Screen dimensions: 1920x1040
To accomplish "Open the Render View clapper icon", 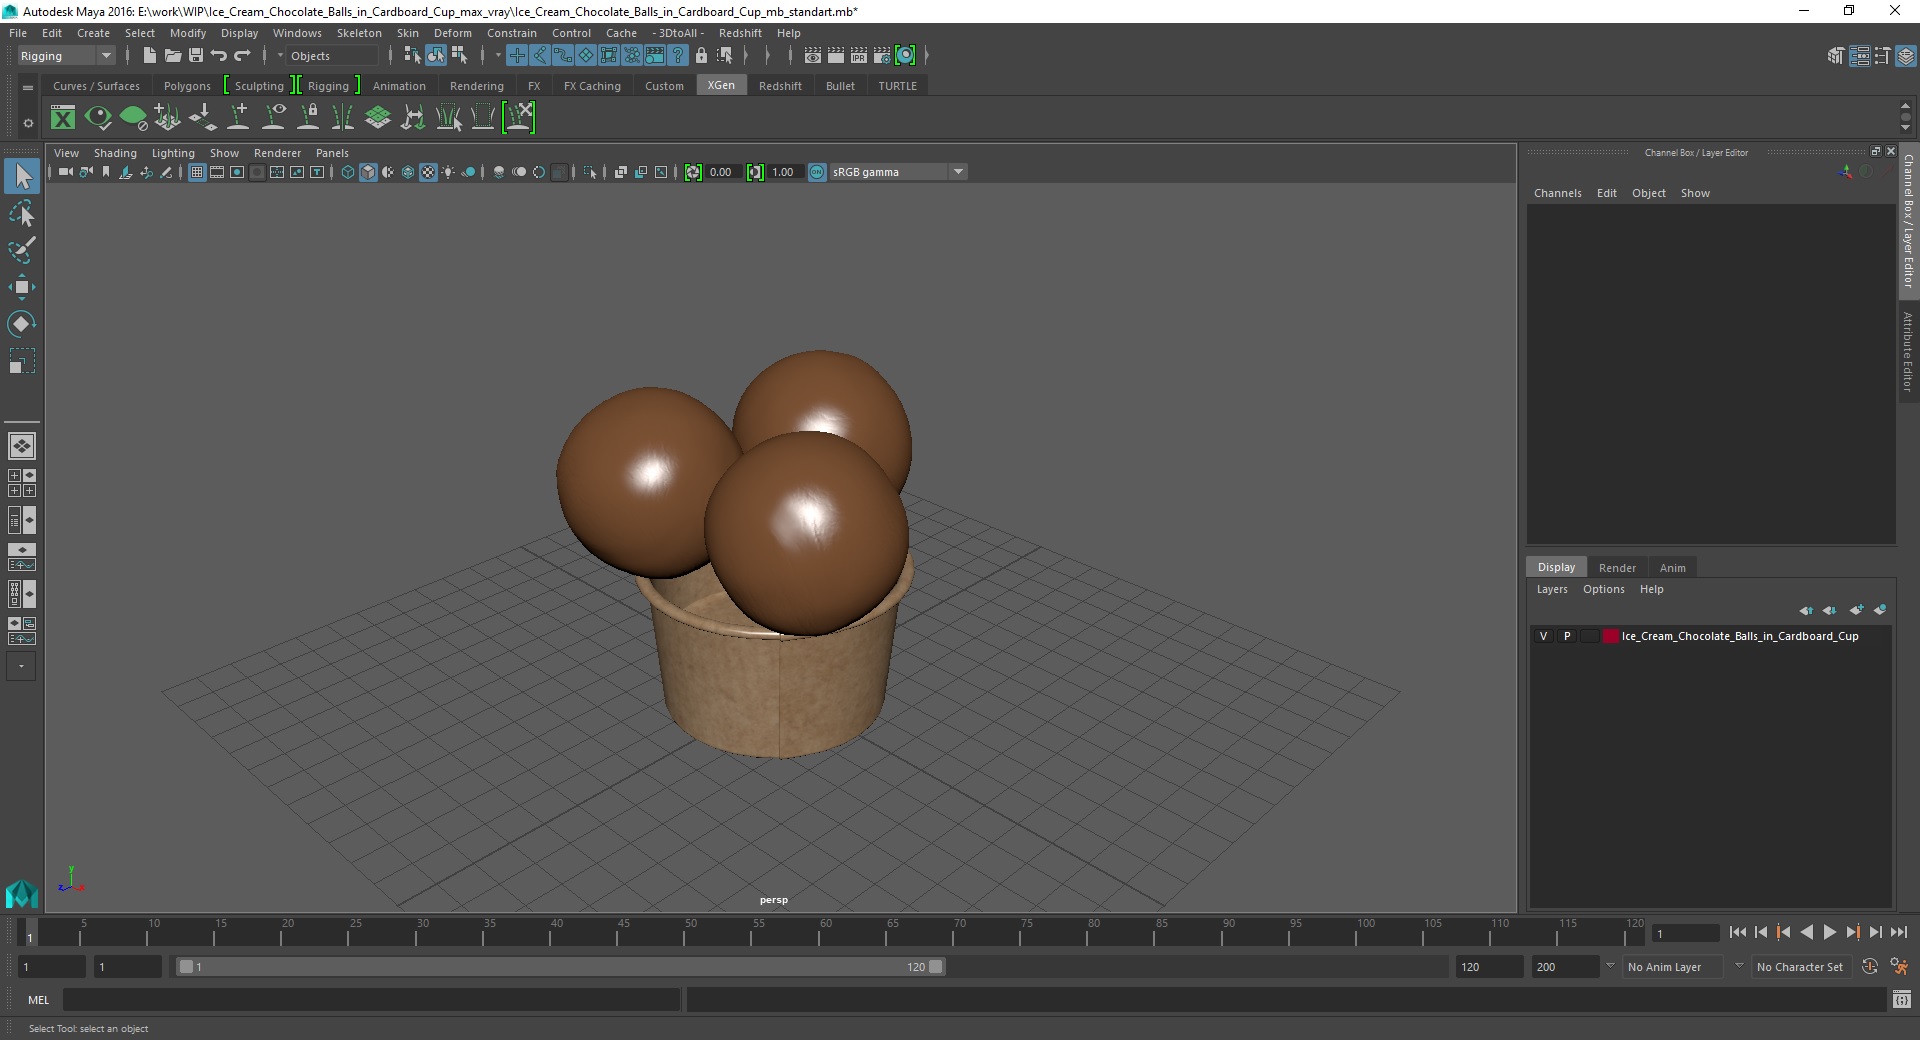I will 813,56.
